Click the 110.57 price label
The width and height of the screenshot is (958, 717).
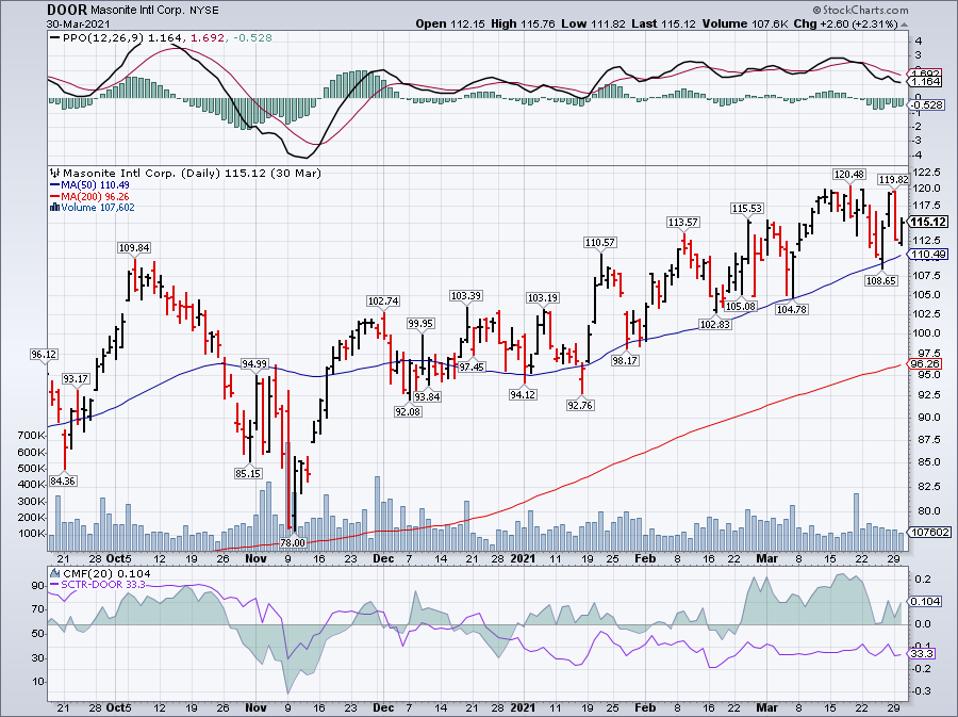600,242
